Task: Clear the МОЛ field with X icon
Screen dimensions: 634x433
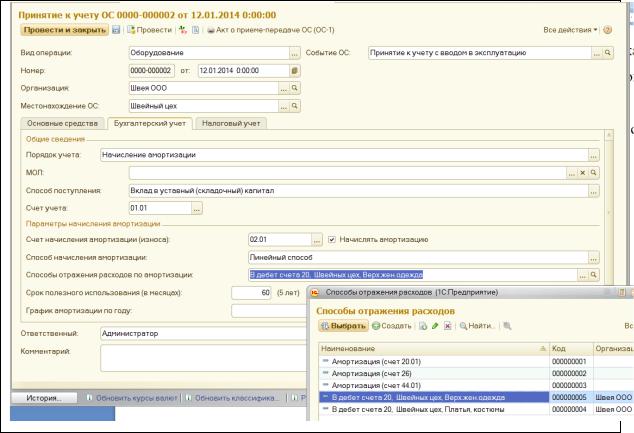Action: click(x=583, y=173)
